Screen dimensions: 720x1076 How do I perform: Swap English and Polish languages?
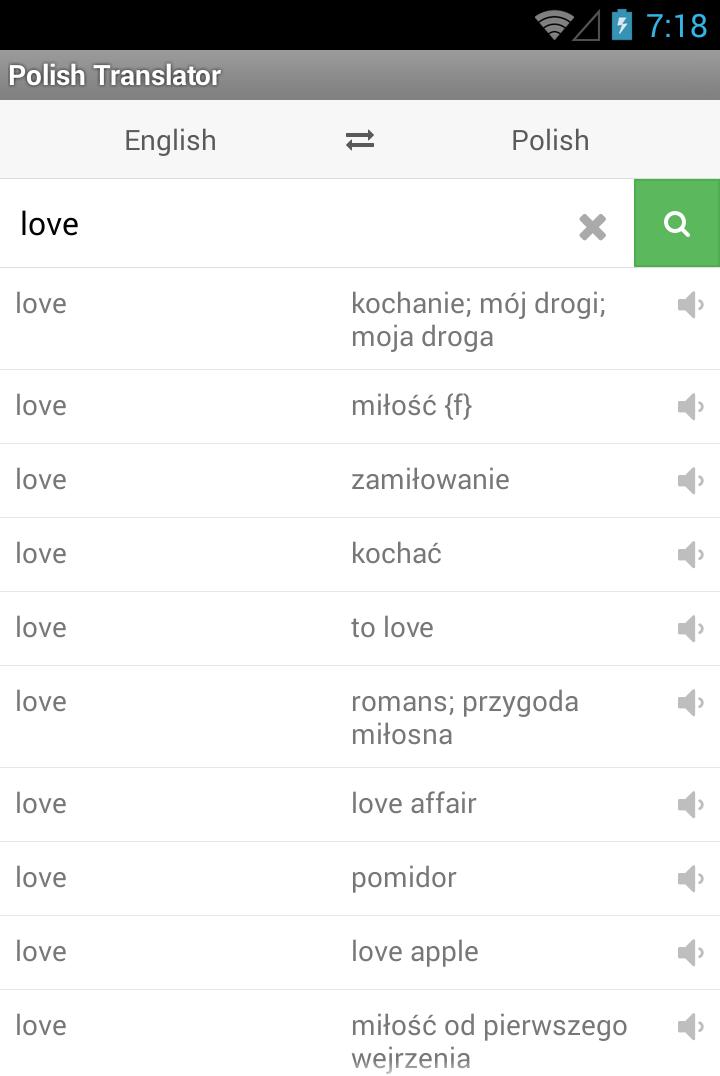[x=360, y=140]
